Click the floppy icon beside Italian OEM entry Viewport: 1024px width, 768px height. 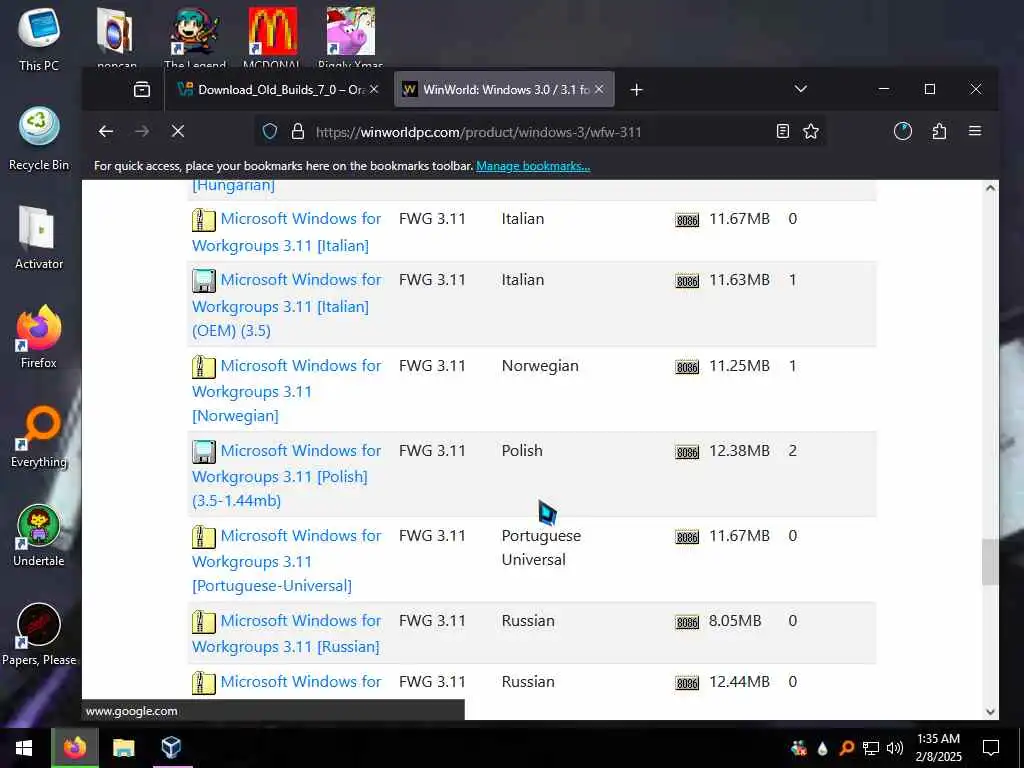coord(204,281)
